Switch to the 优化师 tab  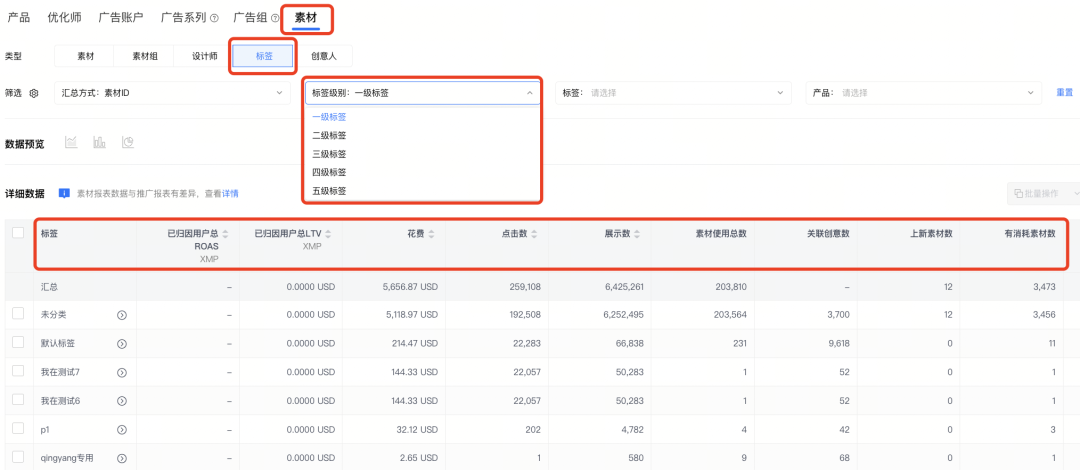pos(64,18)
